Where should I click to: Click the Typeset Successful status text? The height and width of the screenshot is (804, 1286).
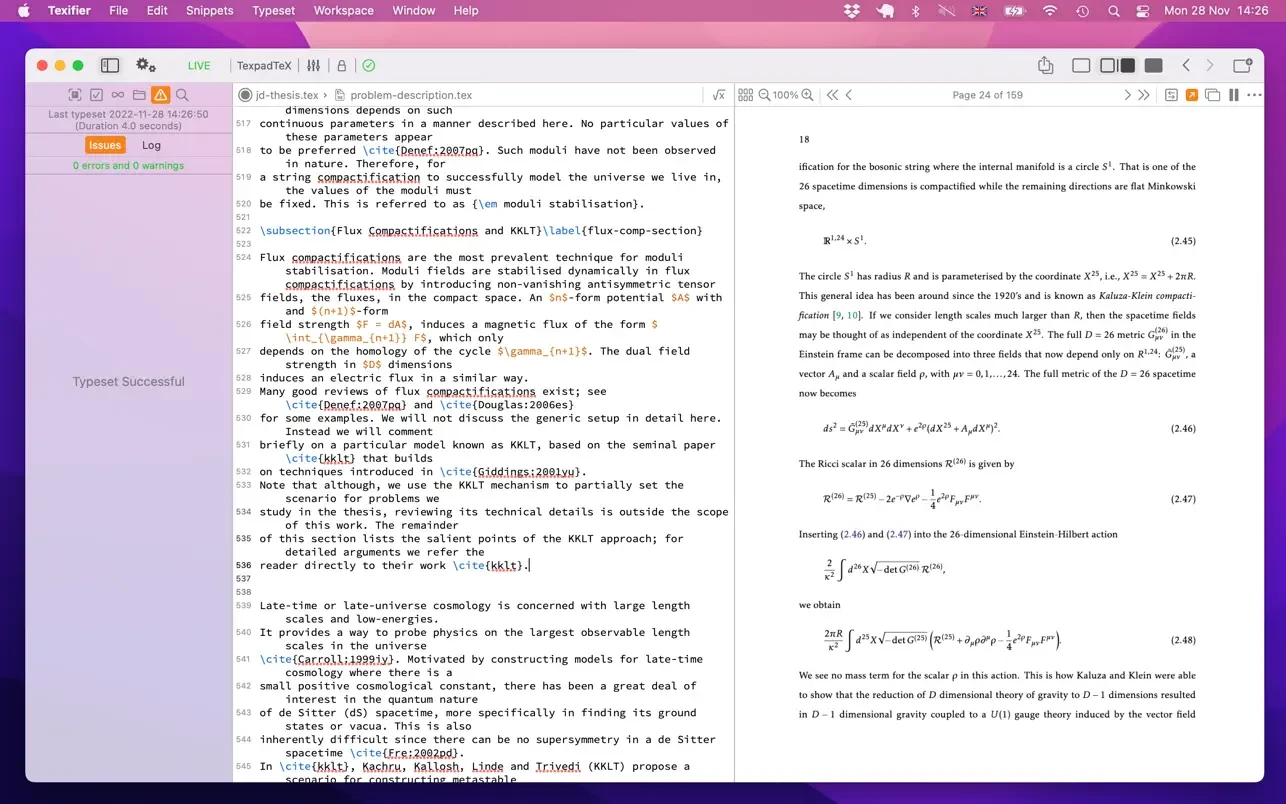pos(128,382)
